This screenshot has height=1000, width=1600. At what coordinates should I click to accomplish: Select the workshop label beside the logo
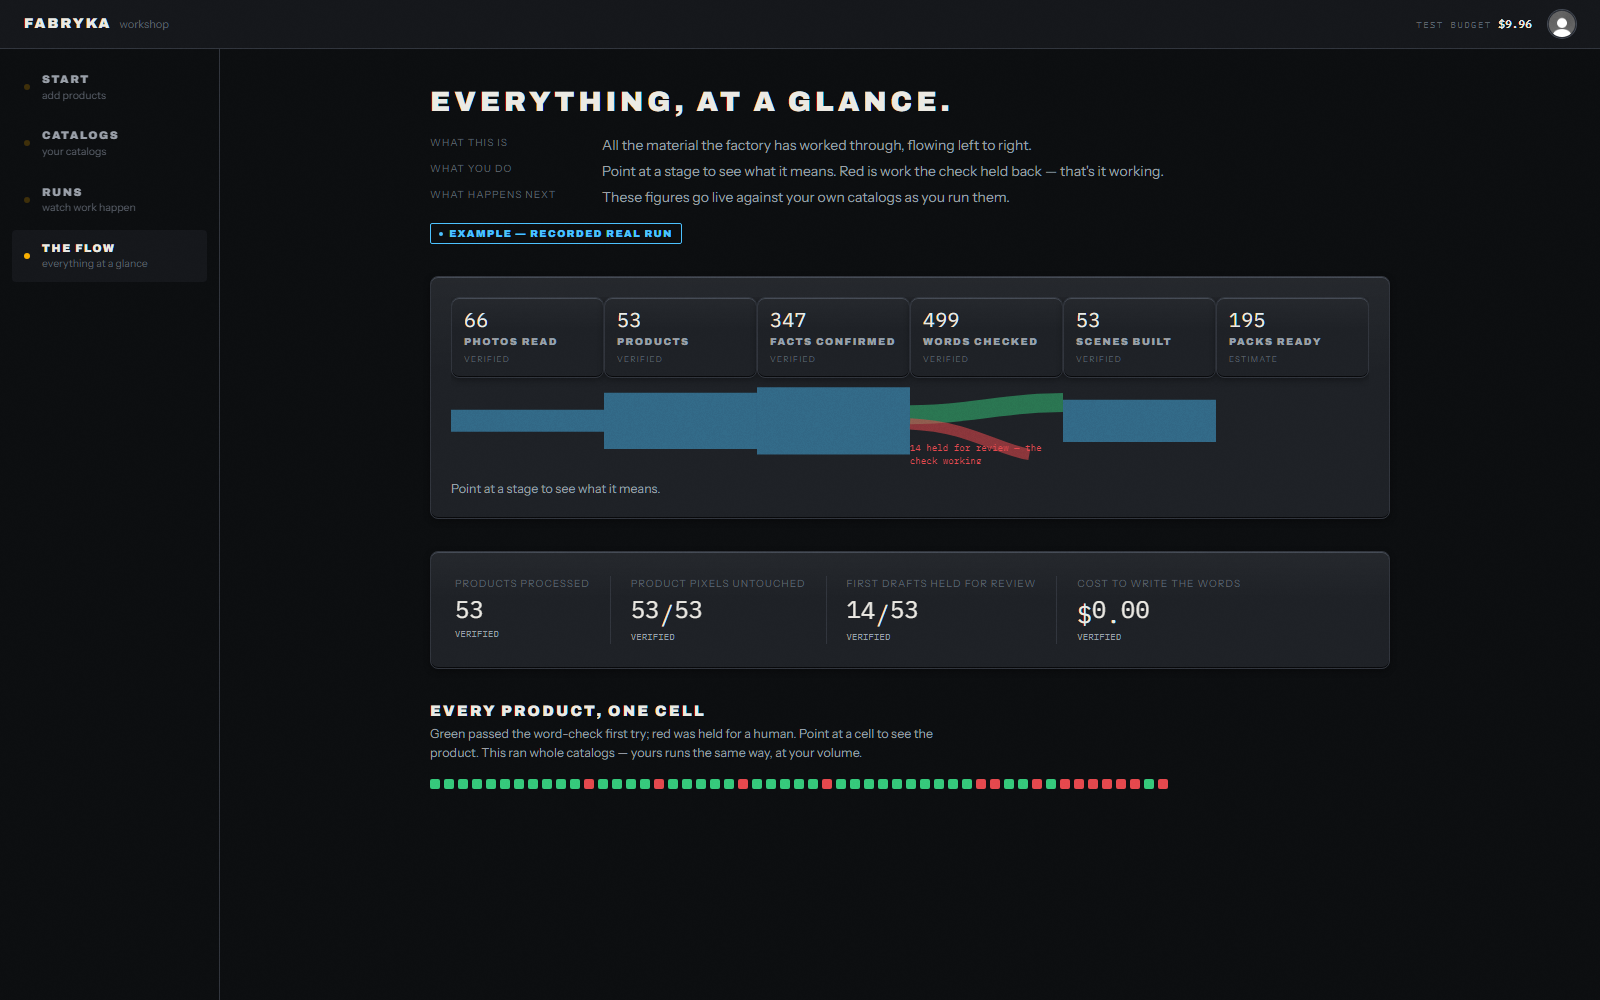(144, 24)
